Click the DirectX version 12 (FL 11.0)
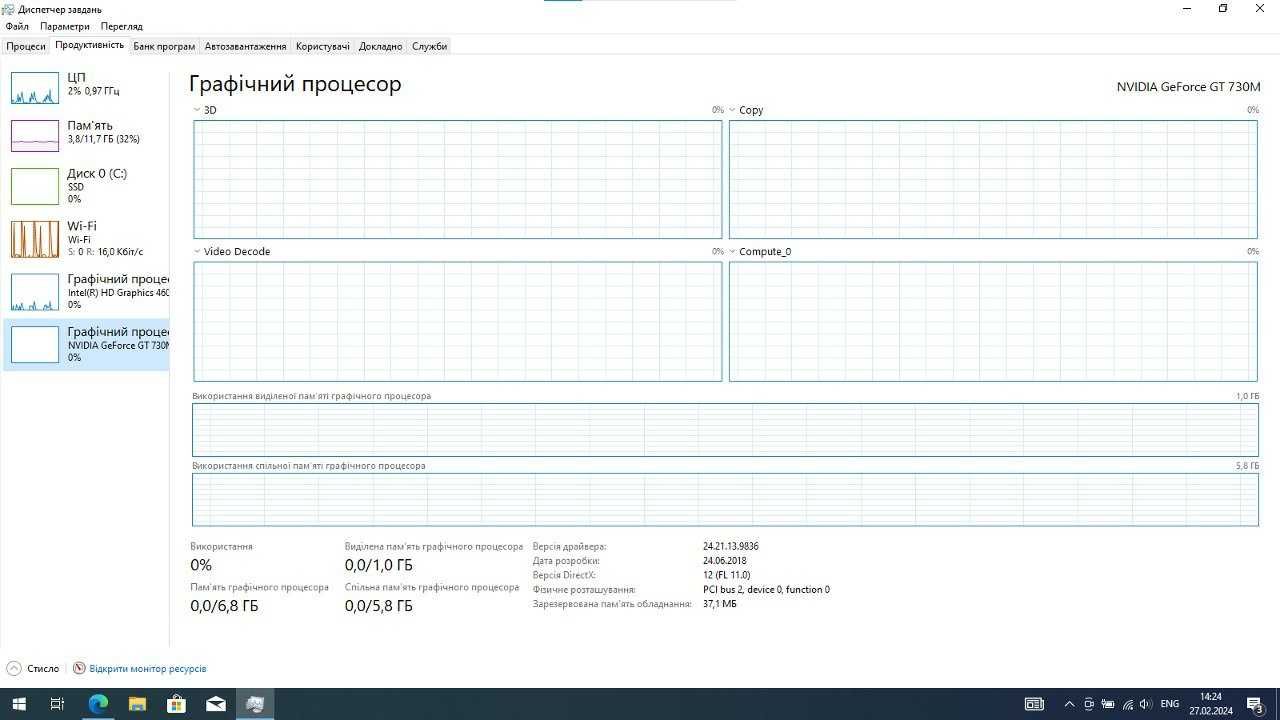Image resolution: width=1280 pixels, height=720 pixels. [x=726, y=575]
